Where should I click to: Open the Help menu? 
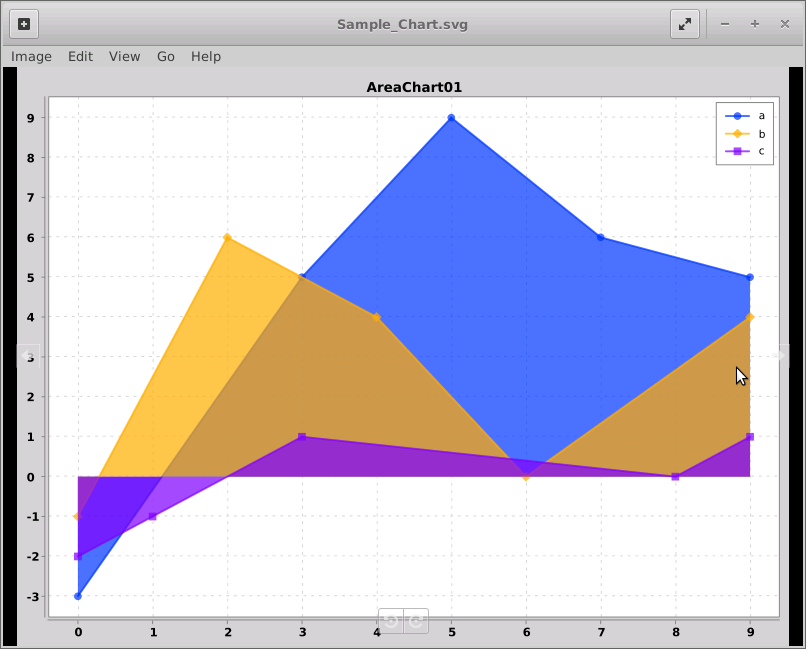[205, 57]
